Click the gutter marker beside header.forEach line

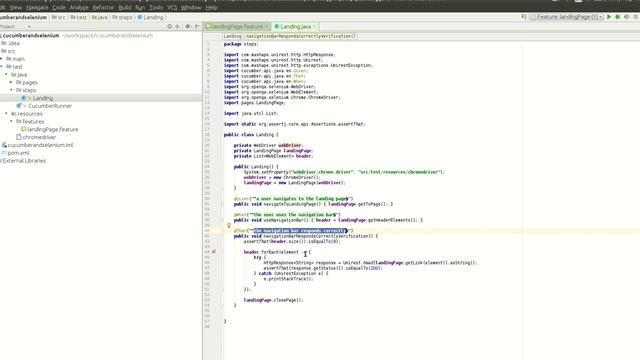(214, 252)
